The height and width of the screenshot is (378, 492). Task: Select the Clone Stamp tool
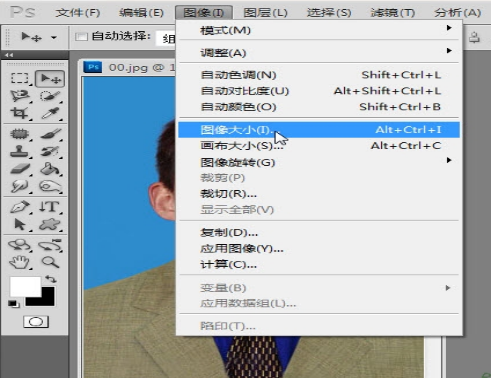(x=20, y=151)
